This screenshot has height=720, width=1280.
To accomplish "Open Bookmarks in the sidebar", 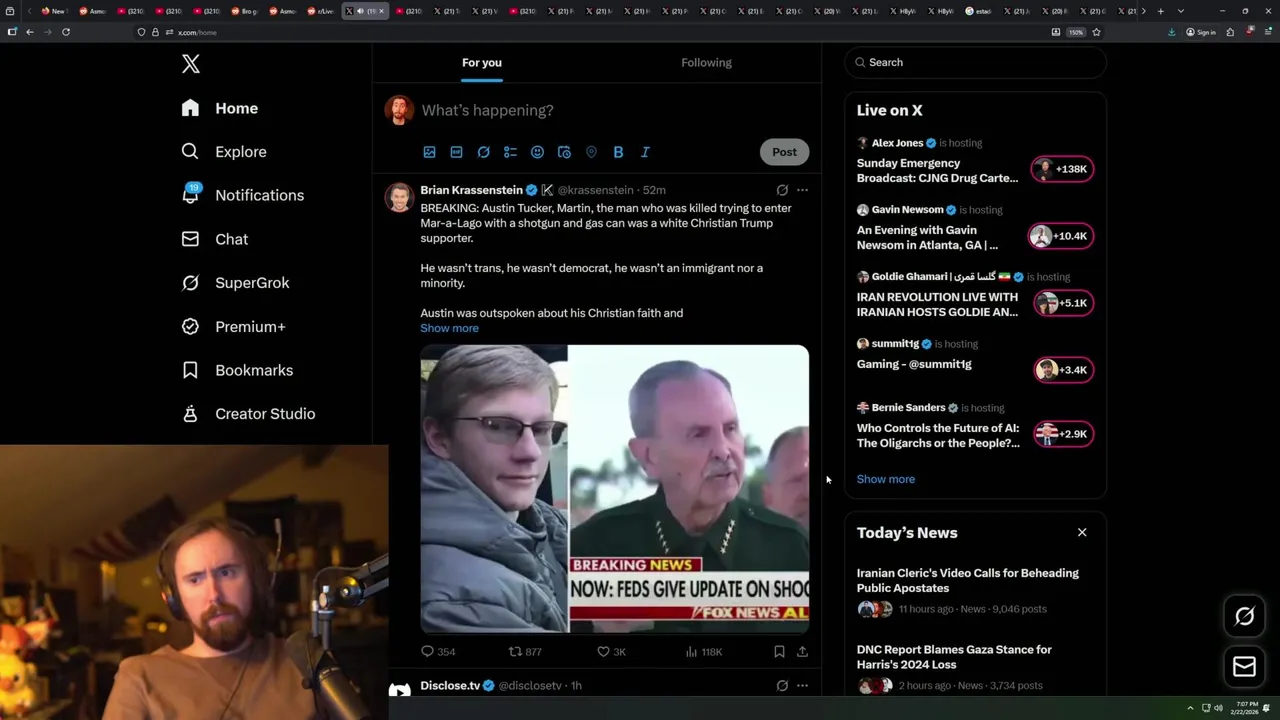I will [237, 370].
